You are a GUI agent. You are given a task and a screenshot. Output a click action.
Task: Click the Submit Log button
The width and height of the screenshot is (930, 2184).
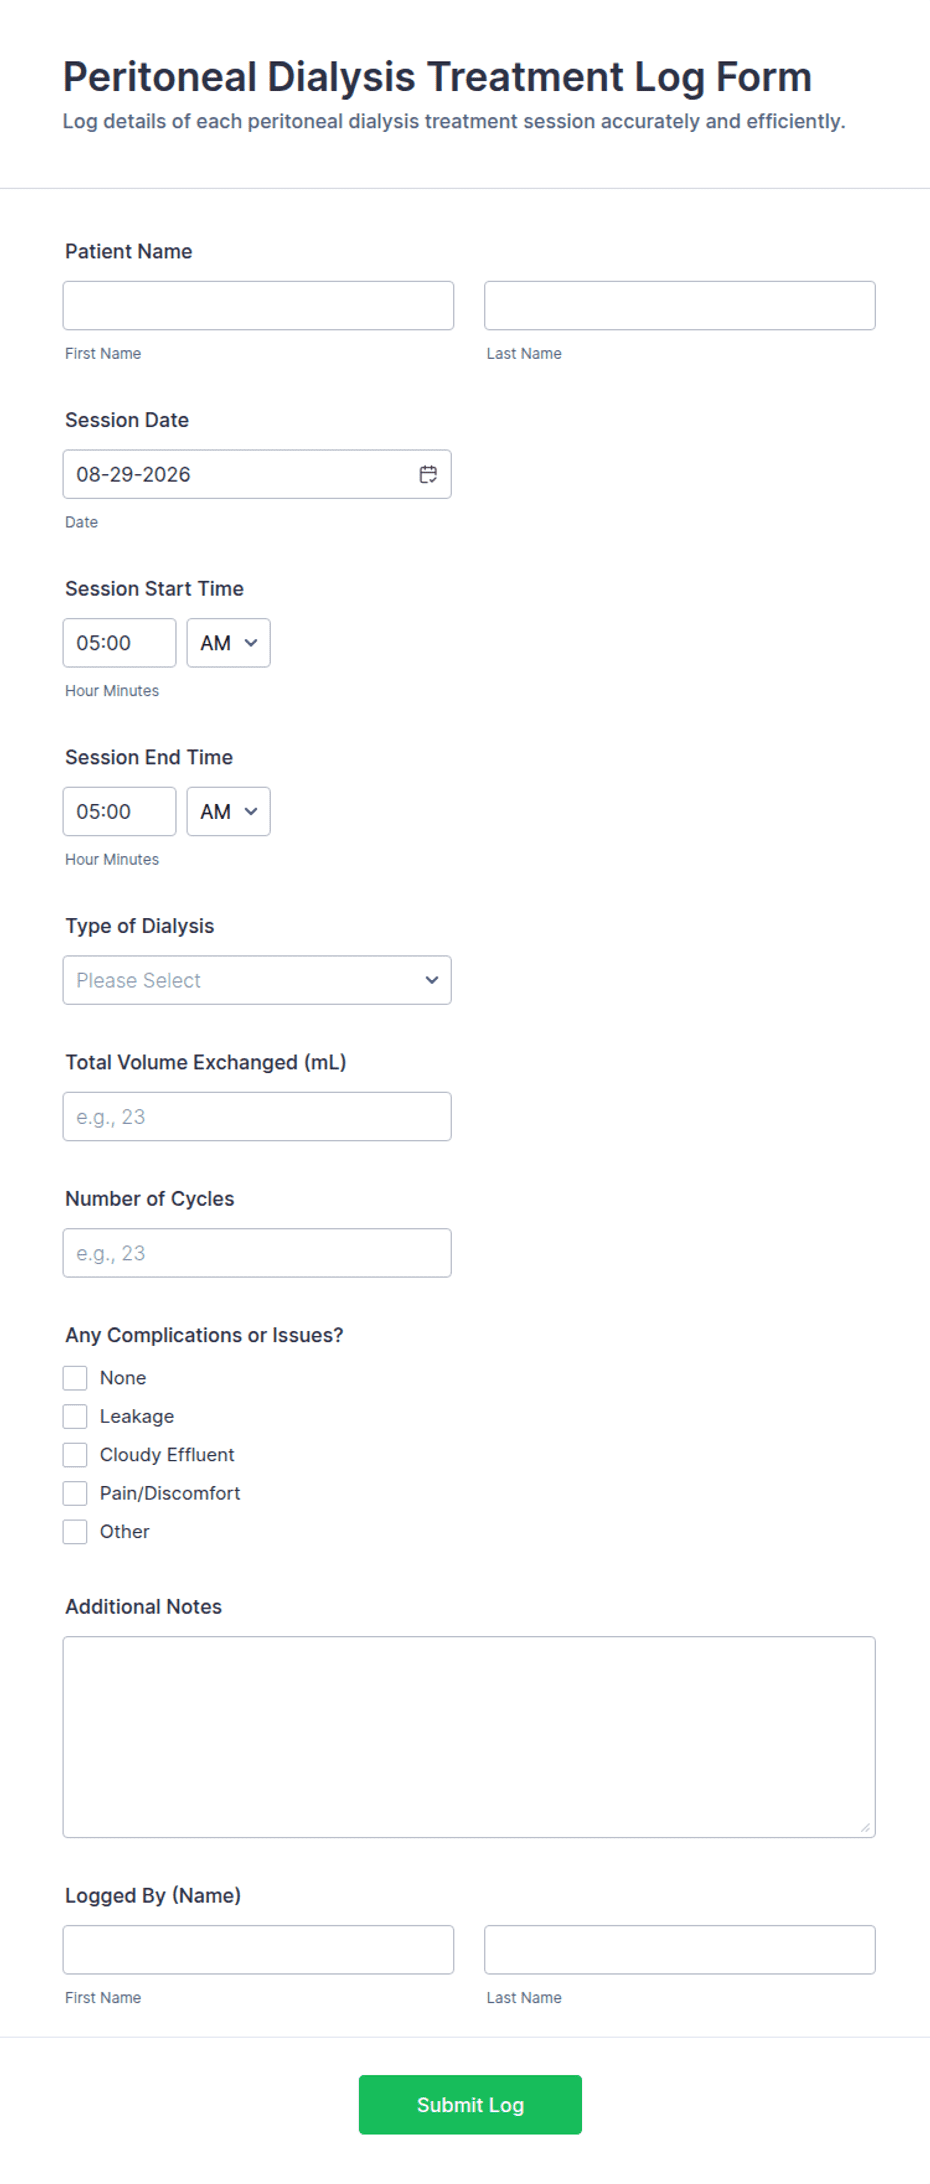pyautogui.click(x=470, y=2105)
